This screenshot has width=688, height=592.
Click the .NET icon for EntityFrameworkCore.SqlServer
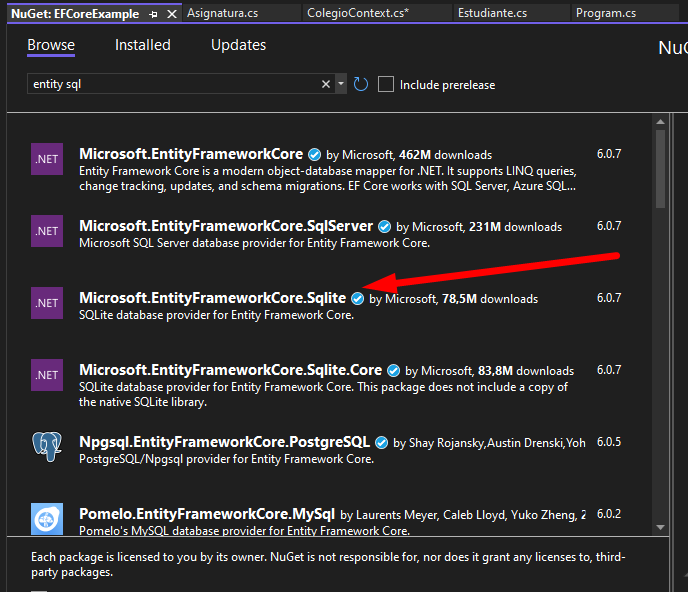(x=47, y=231)
